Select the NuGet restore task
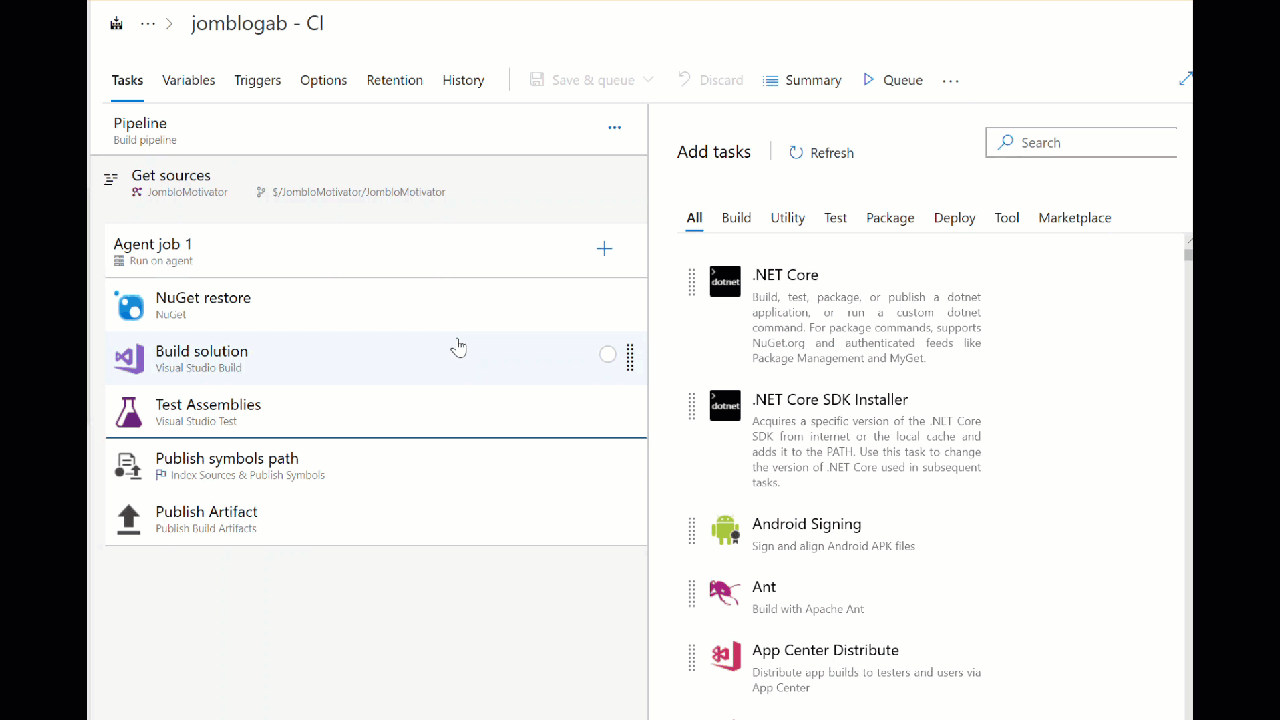Viewport: 1280px width, 720px height. 376,305
